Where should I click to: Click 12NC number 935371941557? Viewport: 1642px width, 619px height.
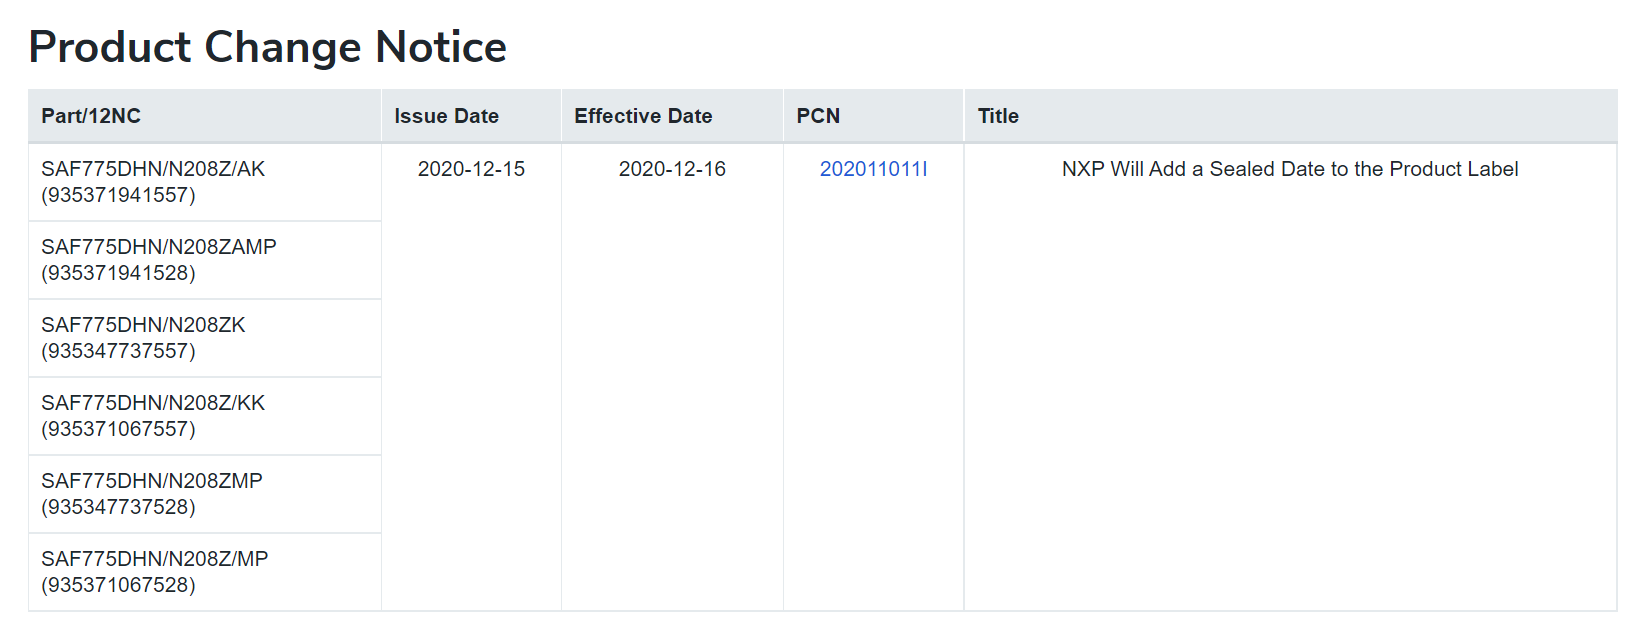(118, 195)
